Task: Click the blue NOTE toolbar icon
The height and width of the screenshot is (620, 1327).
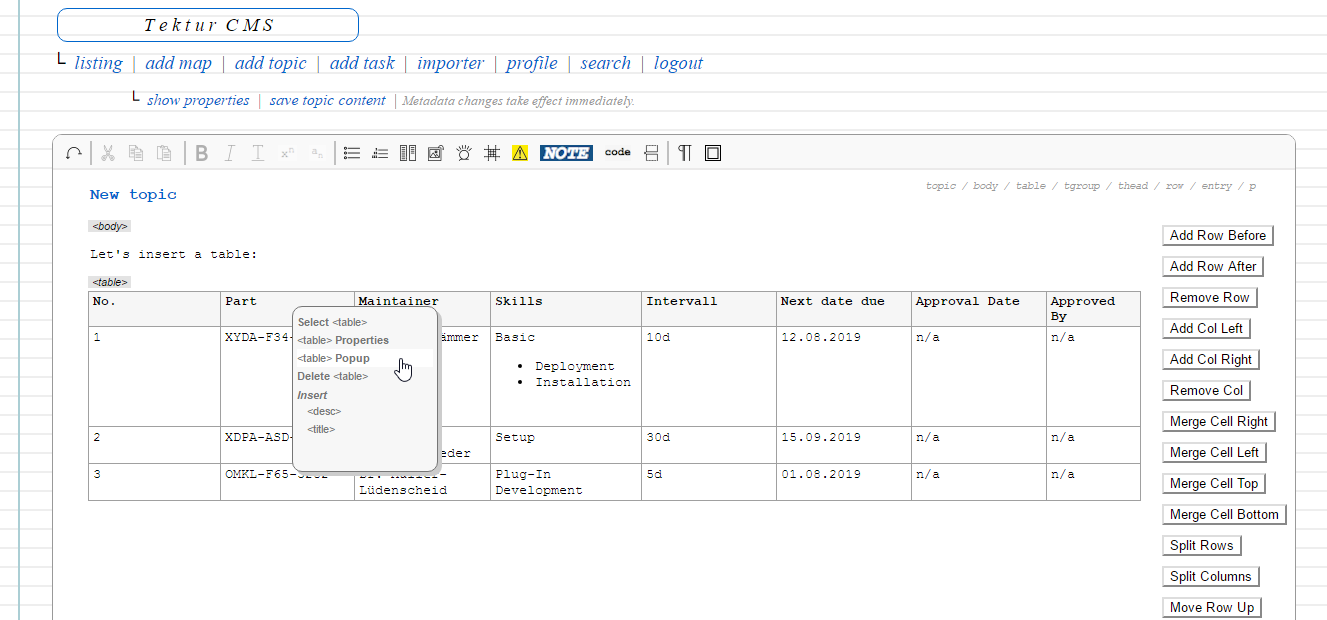Action: [566, 153]
